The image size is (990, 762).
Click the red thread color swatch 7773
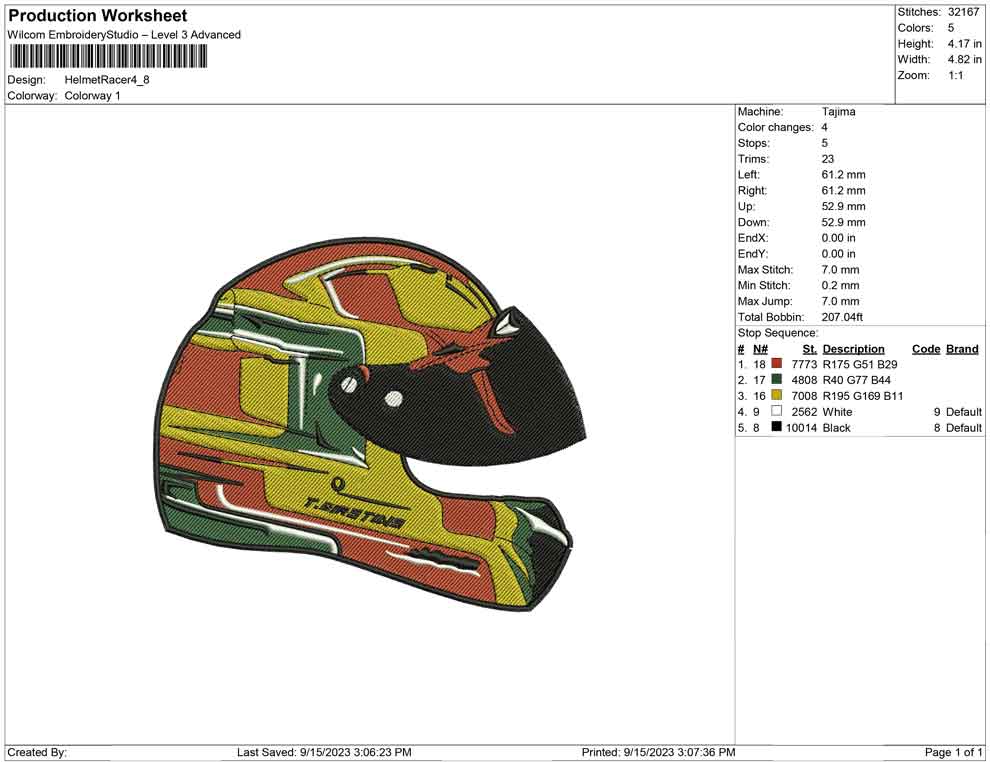[x=777, y=364]
